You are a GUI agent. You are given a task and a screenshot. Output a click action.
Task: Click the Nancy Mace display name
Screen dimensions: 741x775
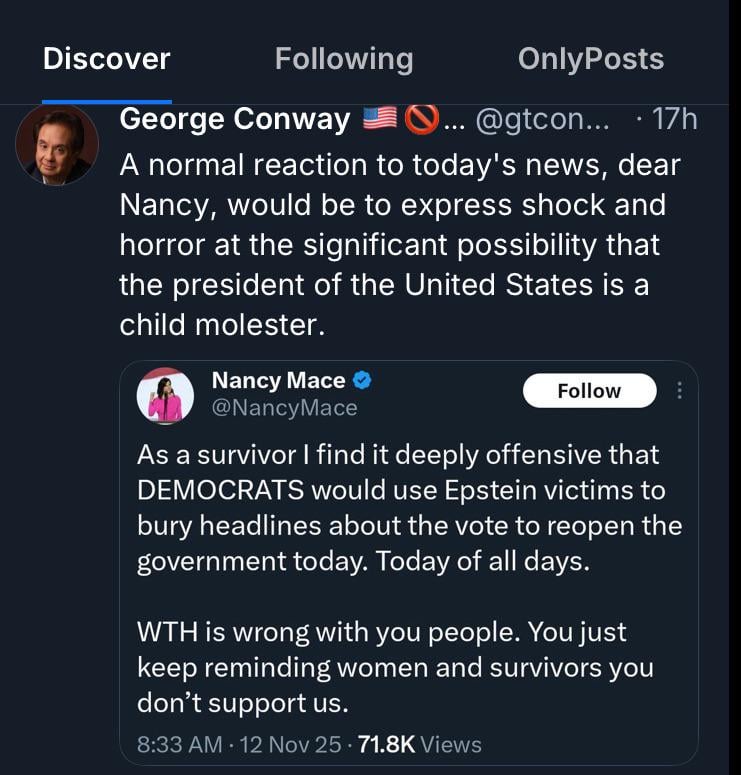278,381
